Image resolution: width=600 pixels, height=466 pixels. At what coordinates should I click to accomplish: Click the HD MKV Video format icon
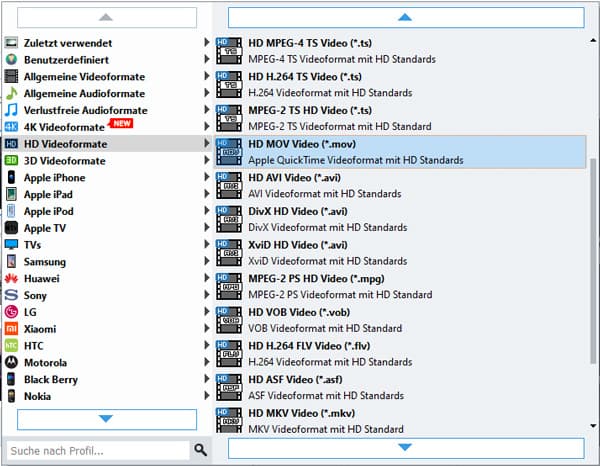[x=229, y=420]
